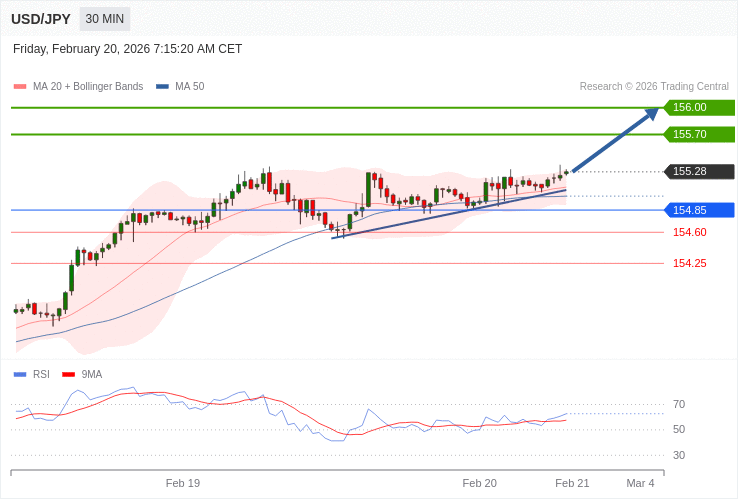Image resolution: width=738 pixels, height=500 pixels.
Task: Click the MA 50 legend label
Action: coord(190,87)
